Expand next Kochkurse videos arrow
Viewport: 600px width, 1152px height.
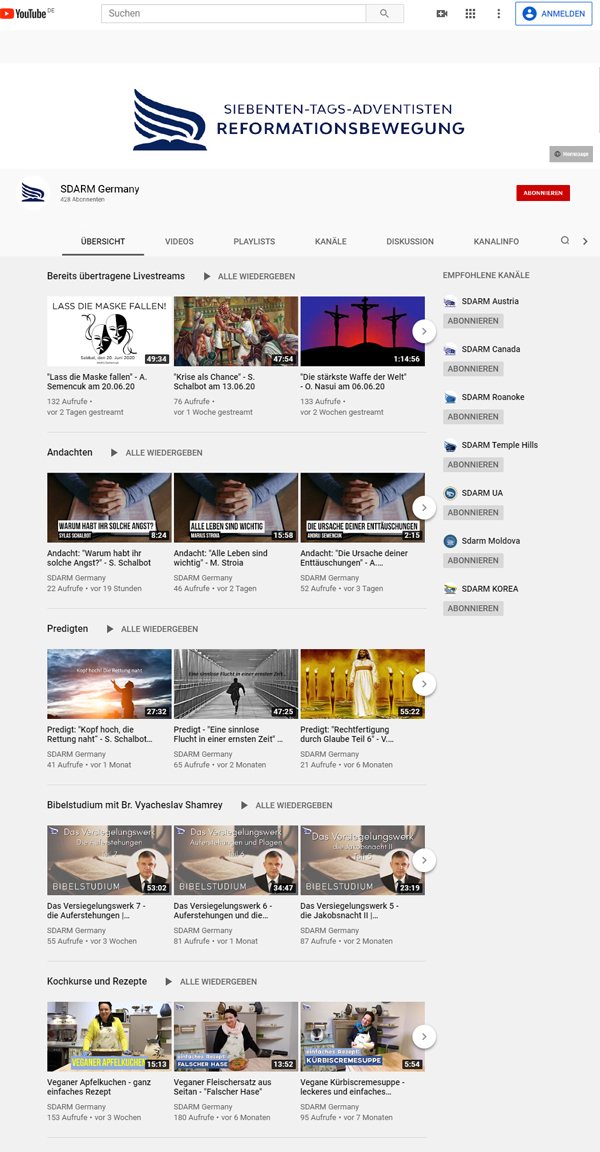pos(424,1037)
